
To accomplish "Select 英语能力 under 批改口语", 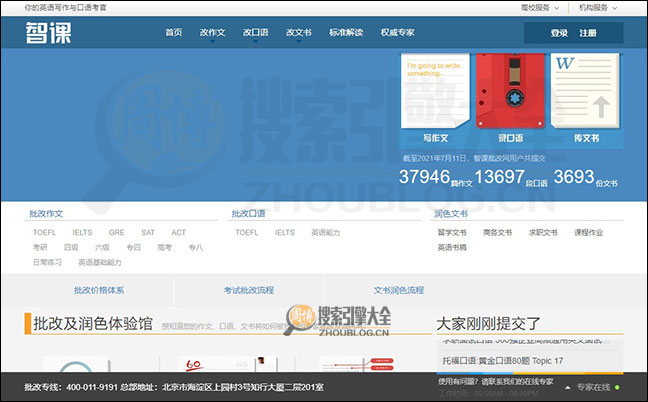I will coord(326,233).
